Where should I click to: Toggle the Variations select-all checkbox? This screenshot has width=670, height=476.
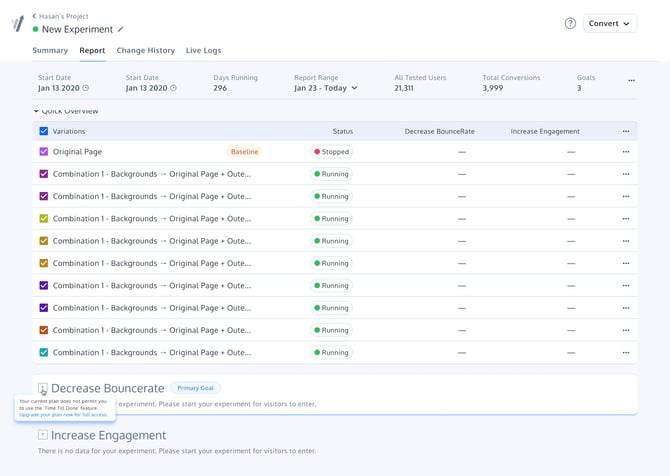(44, 131)
